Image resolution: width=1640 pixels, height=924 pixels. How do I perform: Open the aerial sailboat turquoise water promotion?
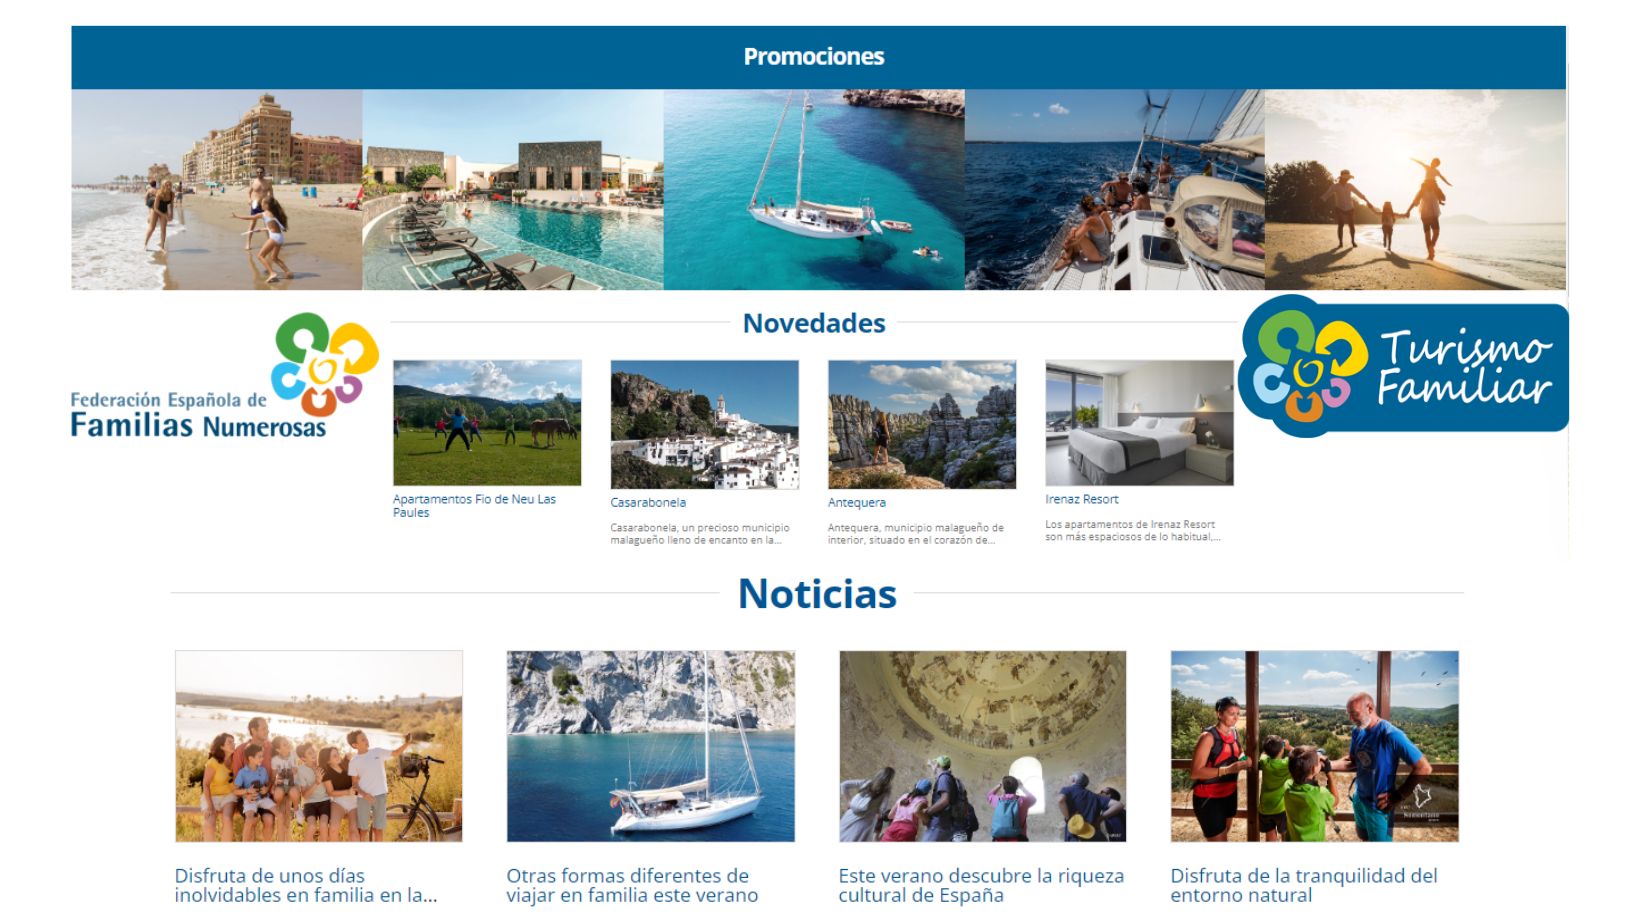point(814,190)
